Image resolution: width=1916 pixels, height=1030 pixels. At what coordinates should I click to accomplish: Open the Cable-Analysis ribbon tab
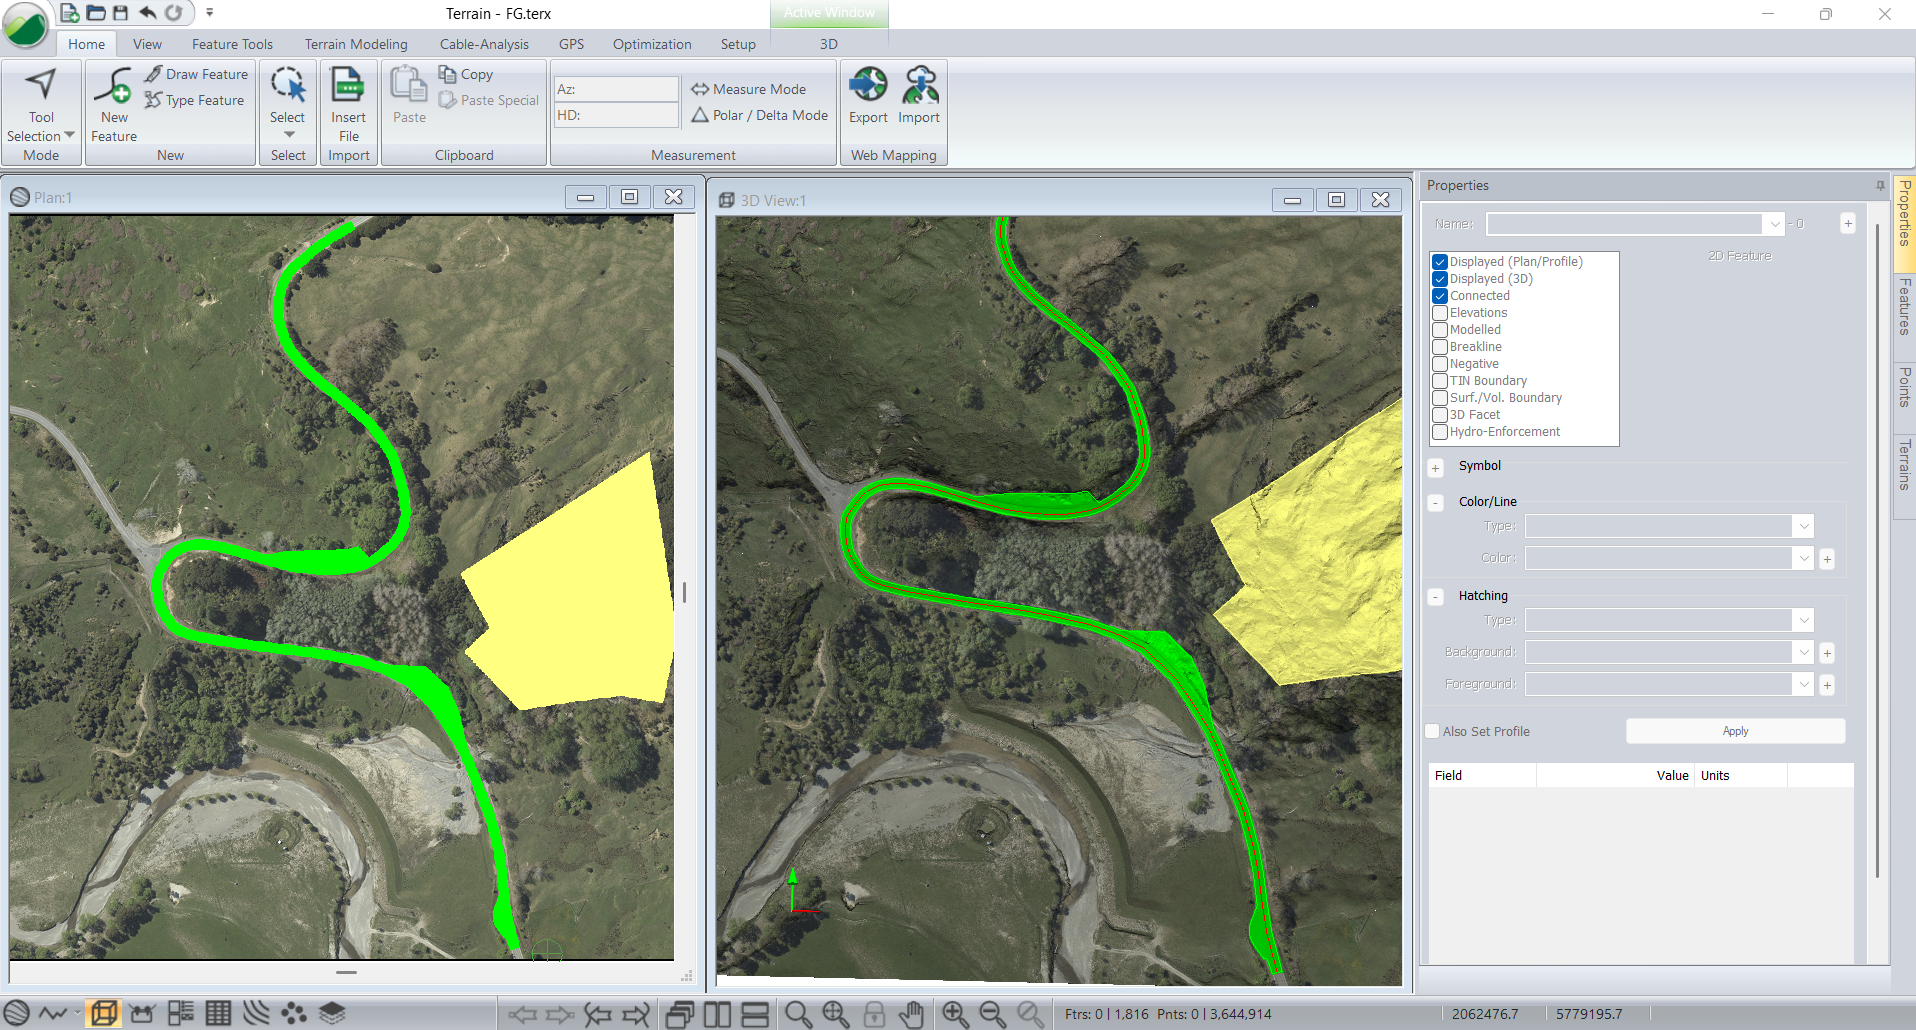click(x=484, y=44)
